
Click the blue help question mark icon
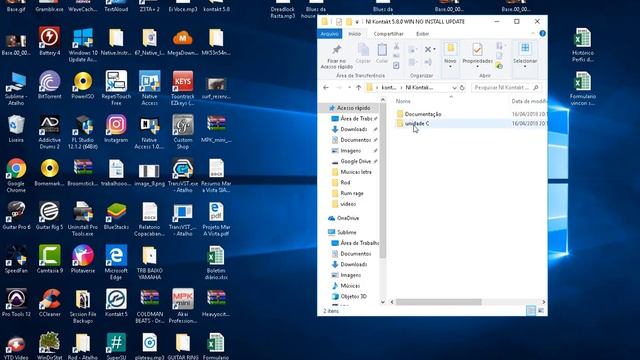click(542, 33)
